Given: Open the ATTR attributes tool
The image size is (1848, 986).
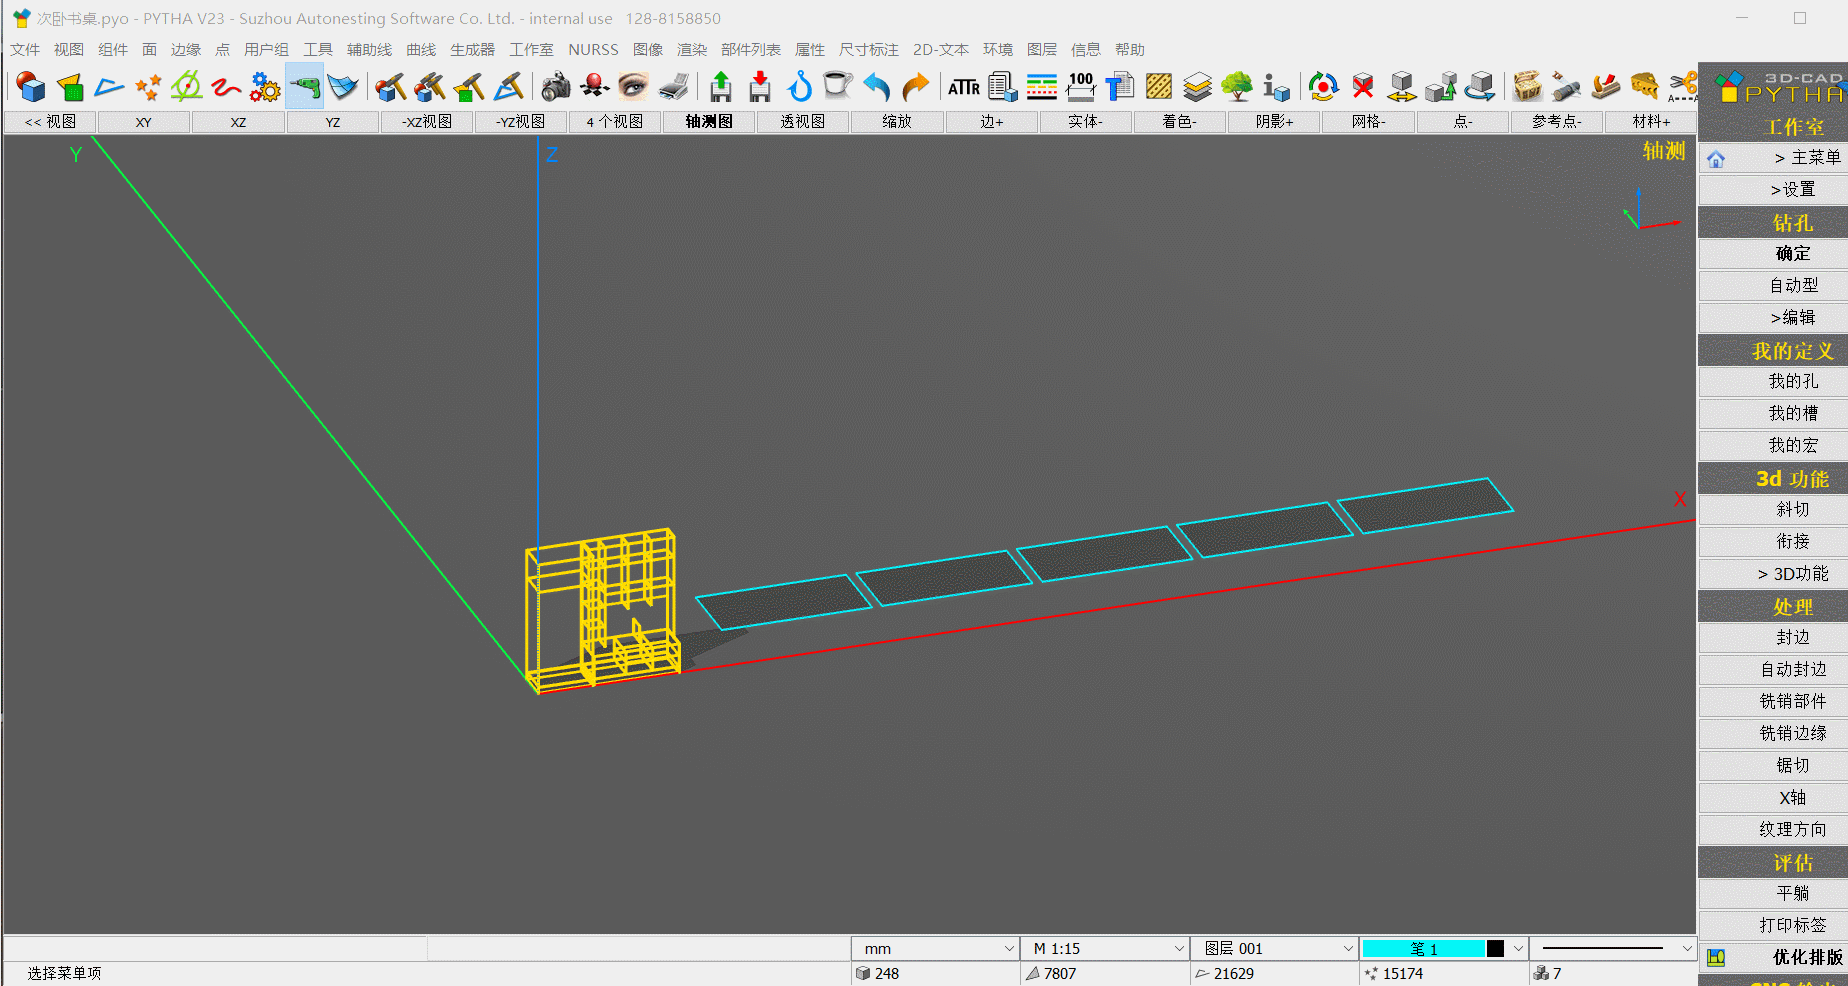Looking at the screenshot, I should tap(964, 87).
